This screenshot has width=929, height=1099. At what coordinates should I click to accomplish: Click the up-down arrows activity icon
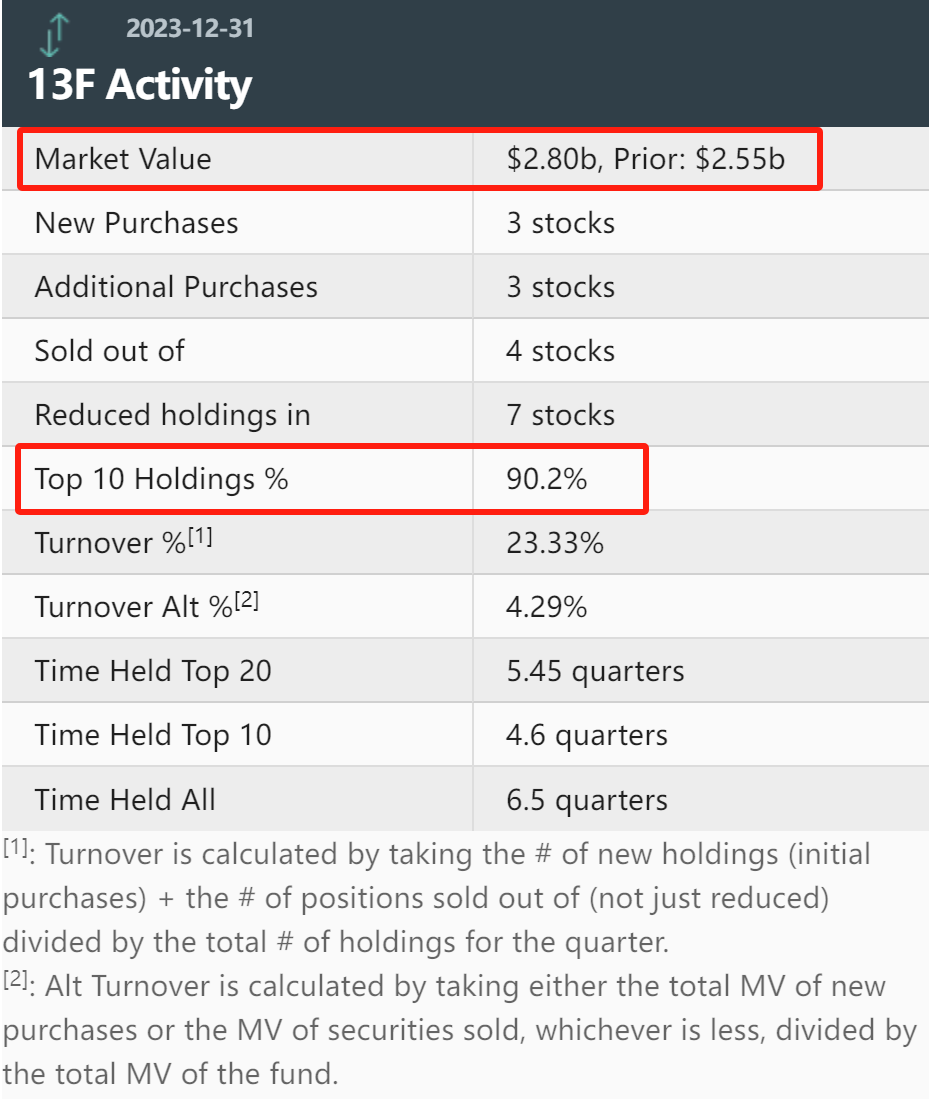(x=55, y=34)
